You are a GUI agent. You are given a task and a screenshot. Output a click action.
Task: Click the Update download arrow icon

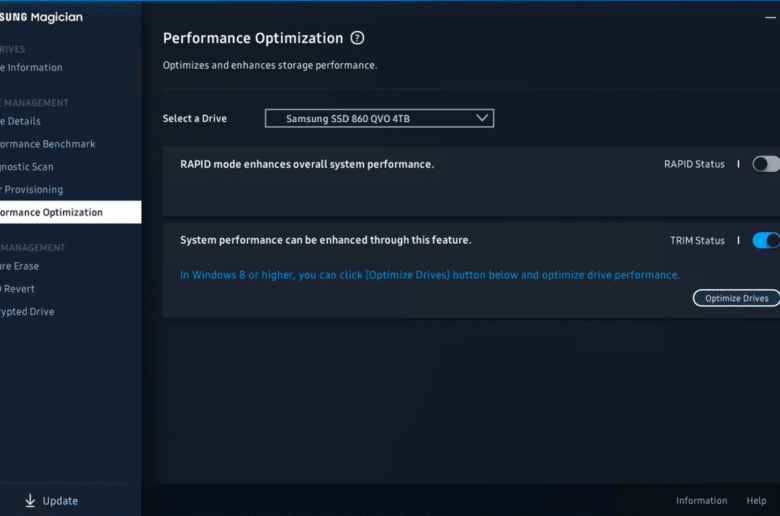coord(30,500)
